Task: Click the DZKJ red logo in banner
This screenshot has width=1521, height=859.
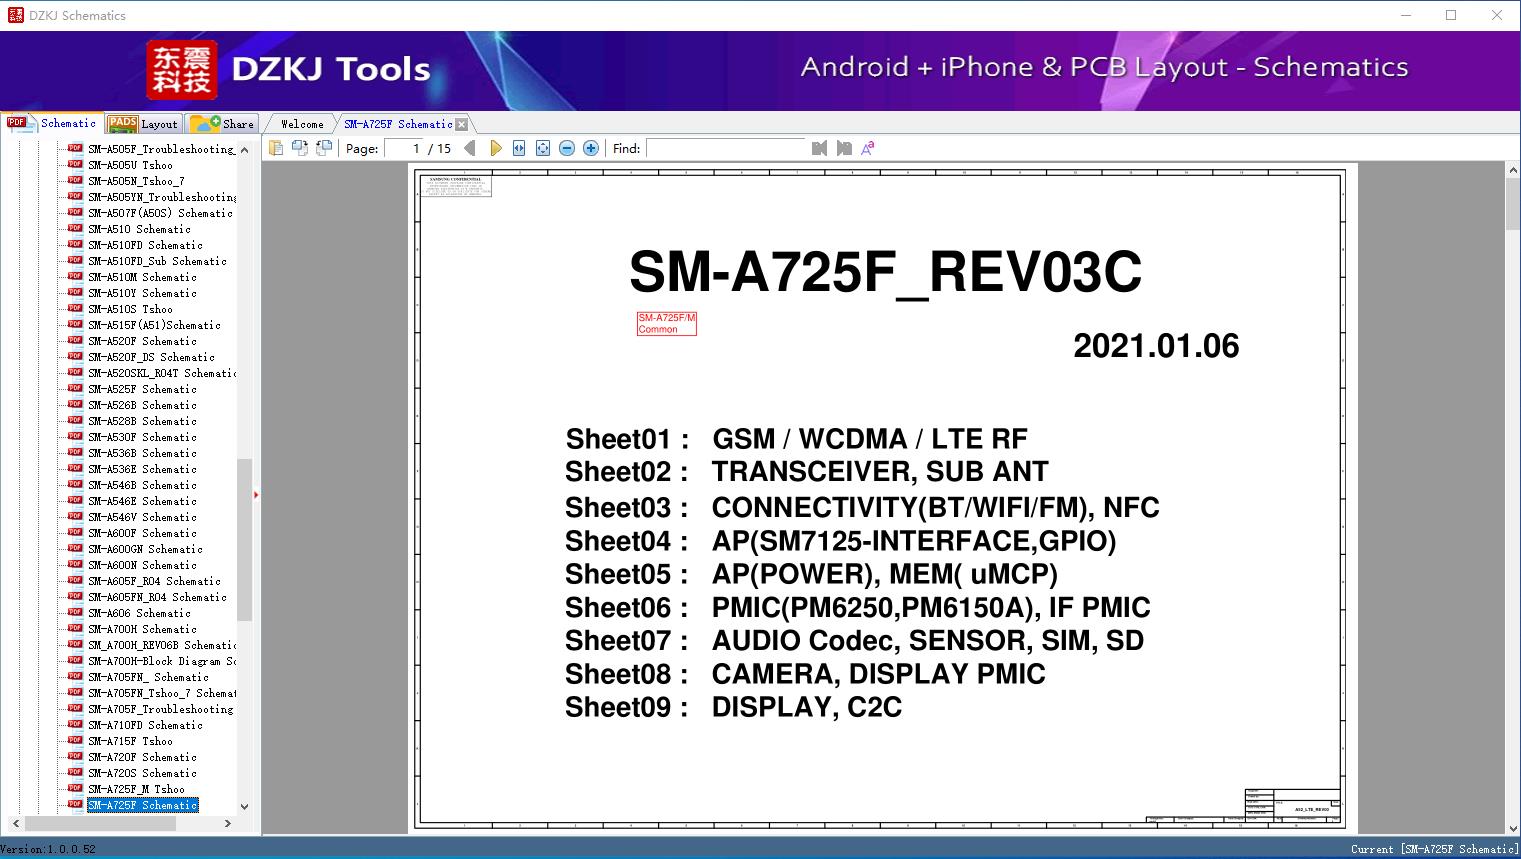Action: click(182, 70)
